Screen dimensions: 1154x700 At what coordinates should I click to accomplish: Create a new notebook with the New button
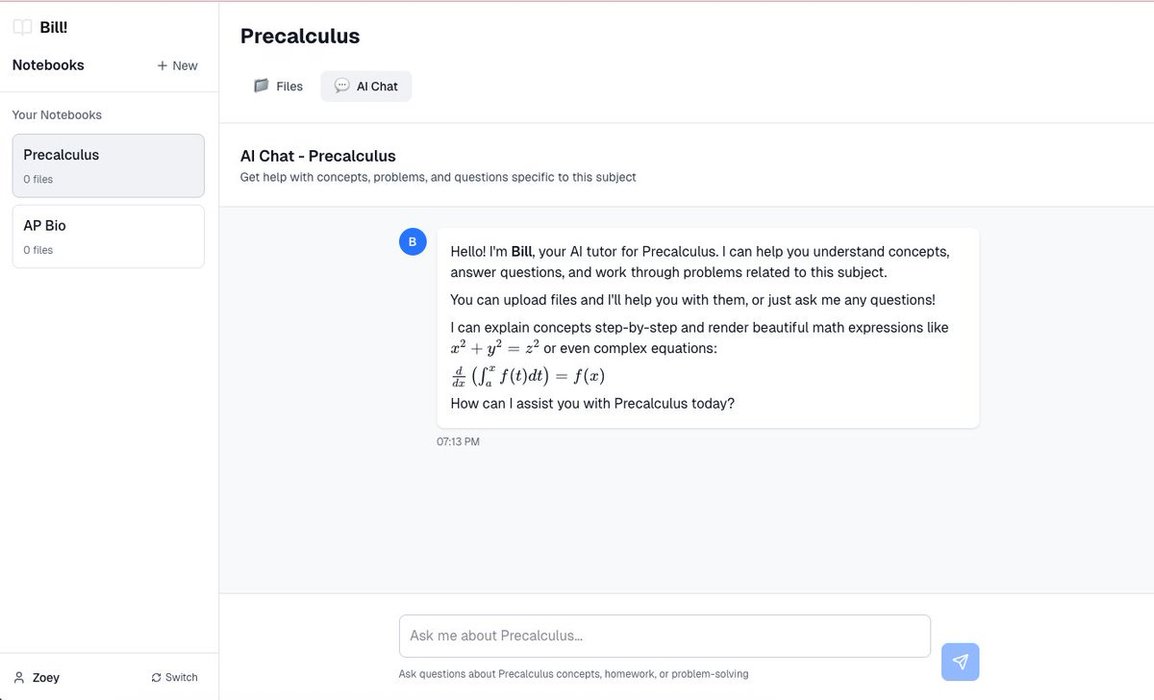coord(177,66)
